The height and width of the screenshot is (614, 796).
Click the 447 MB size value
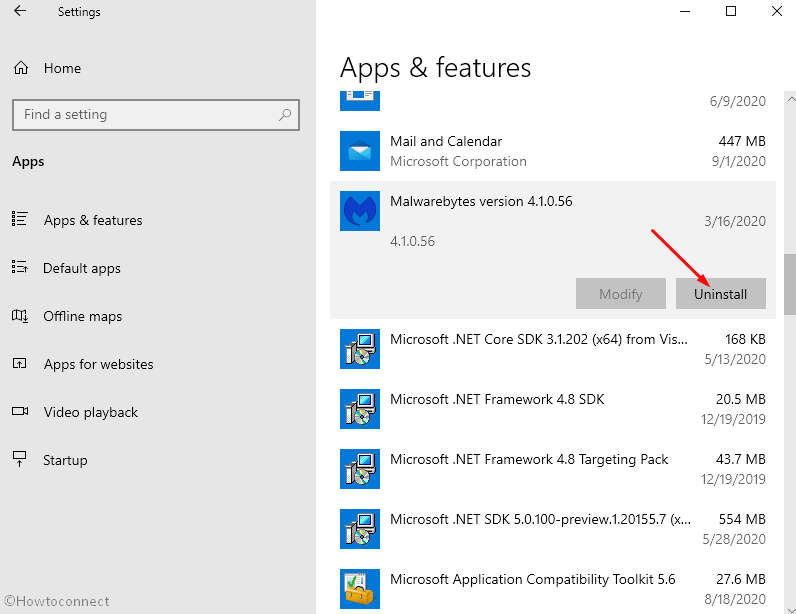click(x=742, y=141)
